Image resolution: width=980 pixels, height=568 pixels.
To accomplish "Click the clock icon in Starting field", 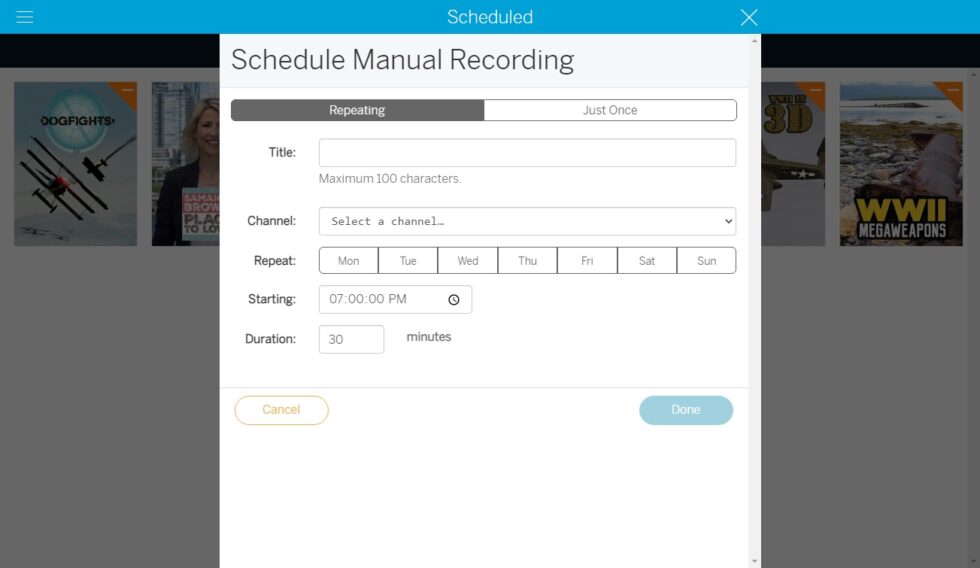I will [x=454, y=300].
